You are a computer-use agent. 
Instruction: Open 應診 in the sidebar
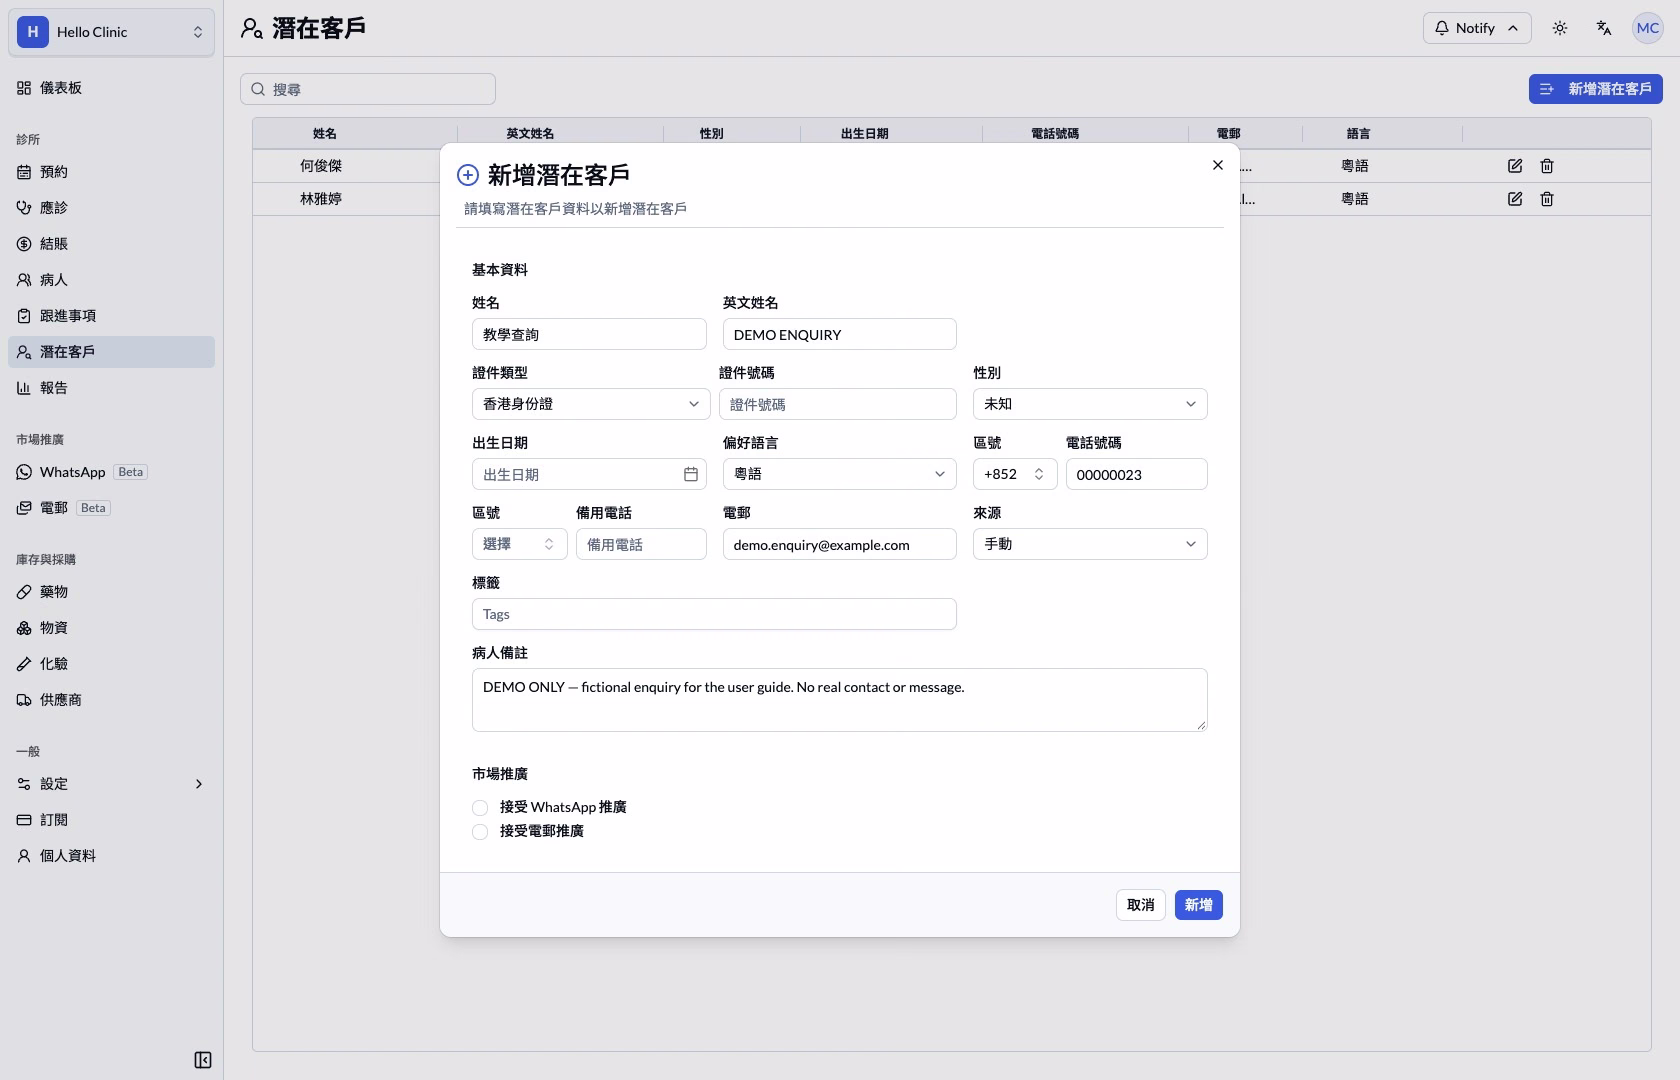point(111,208)
